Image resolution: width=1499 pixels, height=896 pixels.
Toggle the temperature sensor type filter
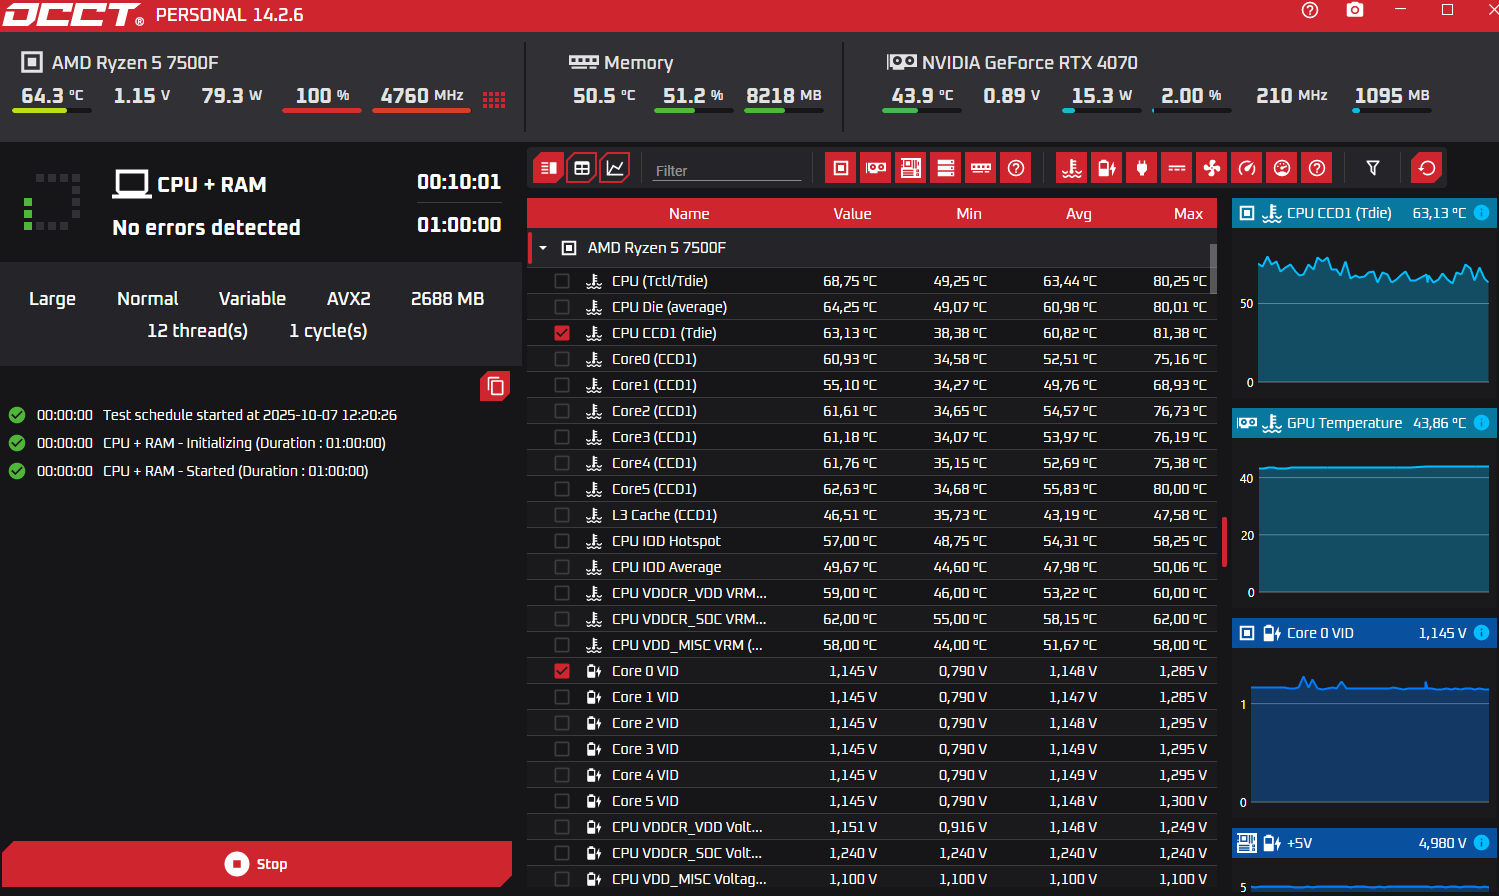tap(1072, 168)
